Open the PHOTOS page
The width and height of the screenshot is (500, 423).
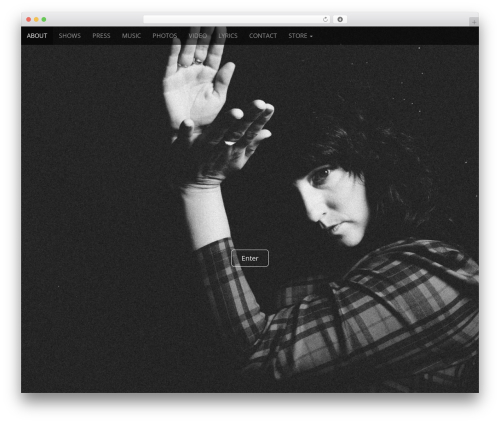[x=165, y=36]
